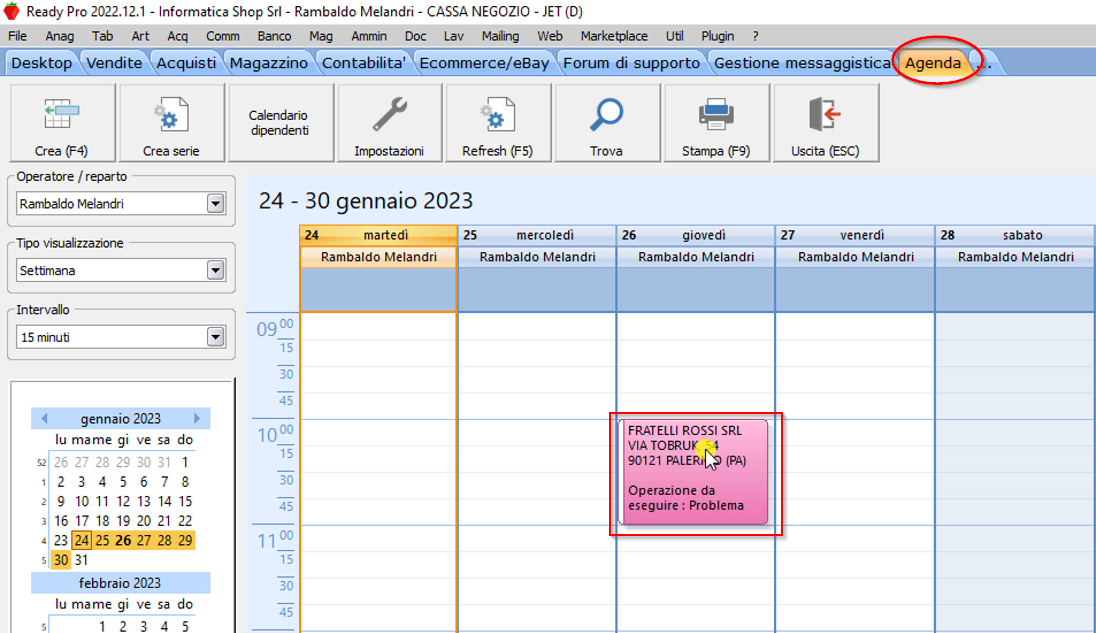Switch to the Magazzino tab
Image resolution: width=1096 pixels, height=633 pixels.
point(268,63)
